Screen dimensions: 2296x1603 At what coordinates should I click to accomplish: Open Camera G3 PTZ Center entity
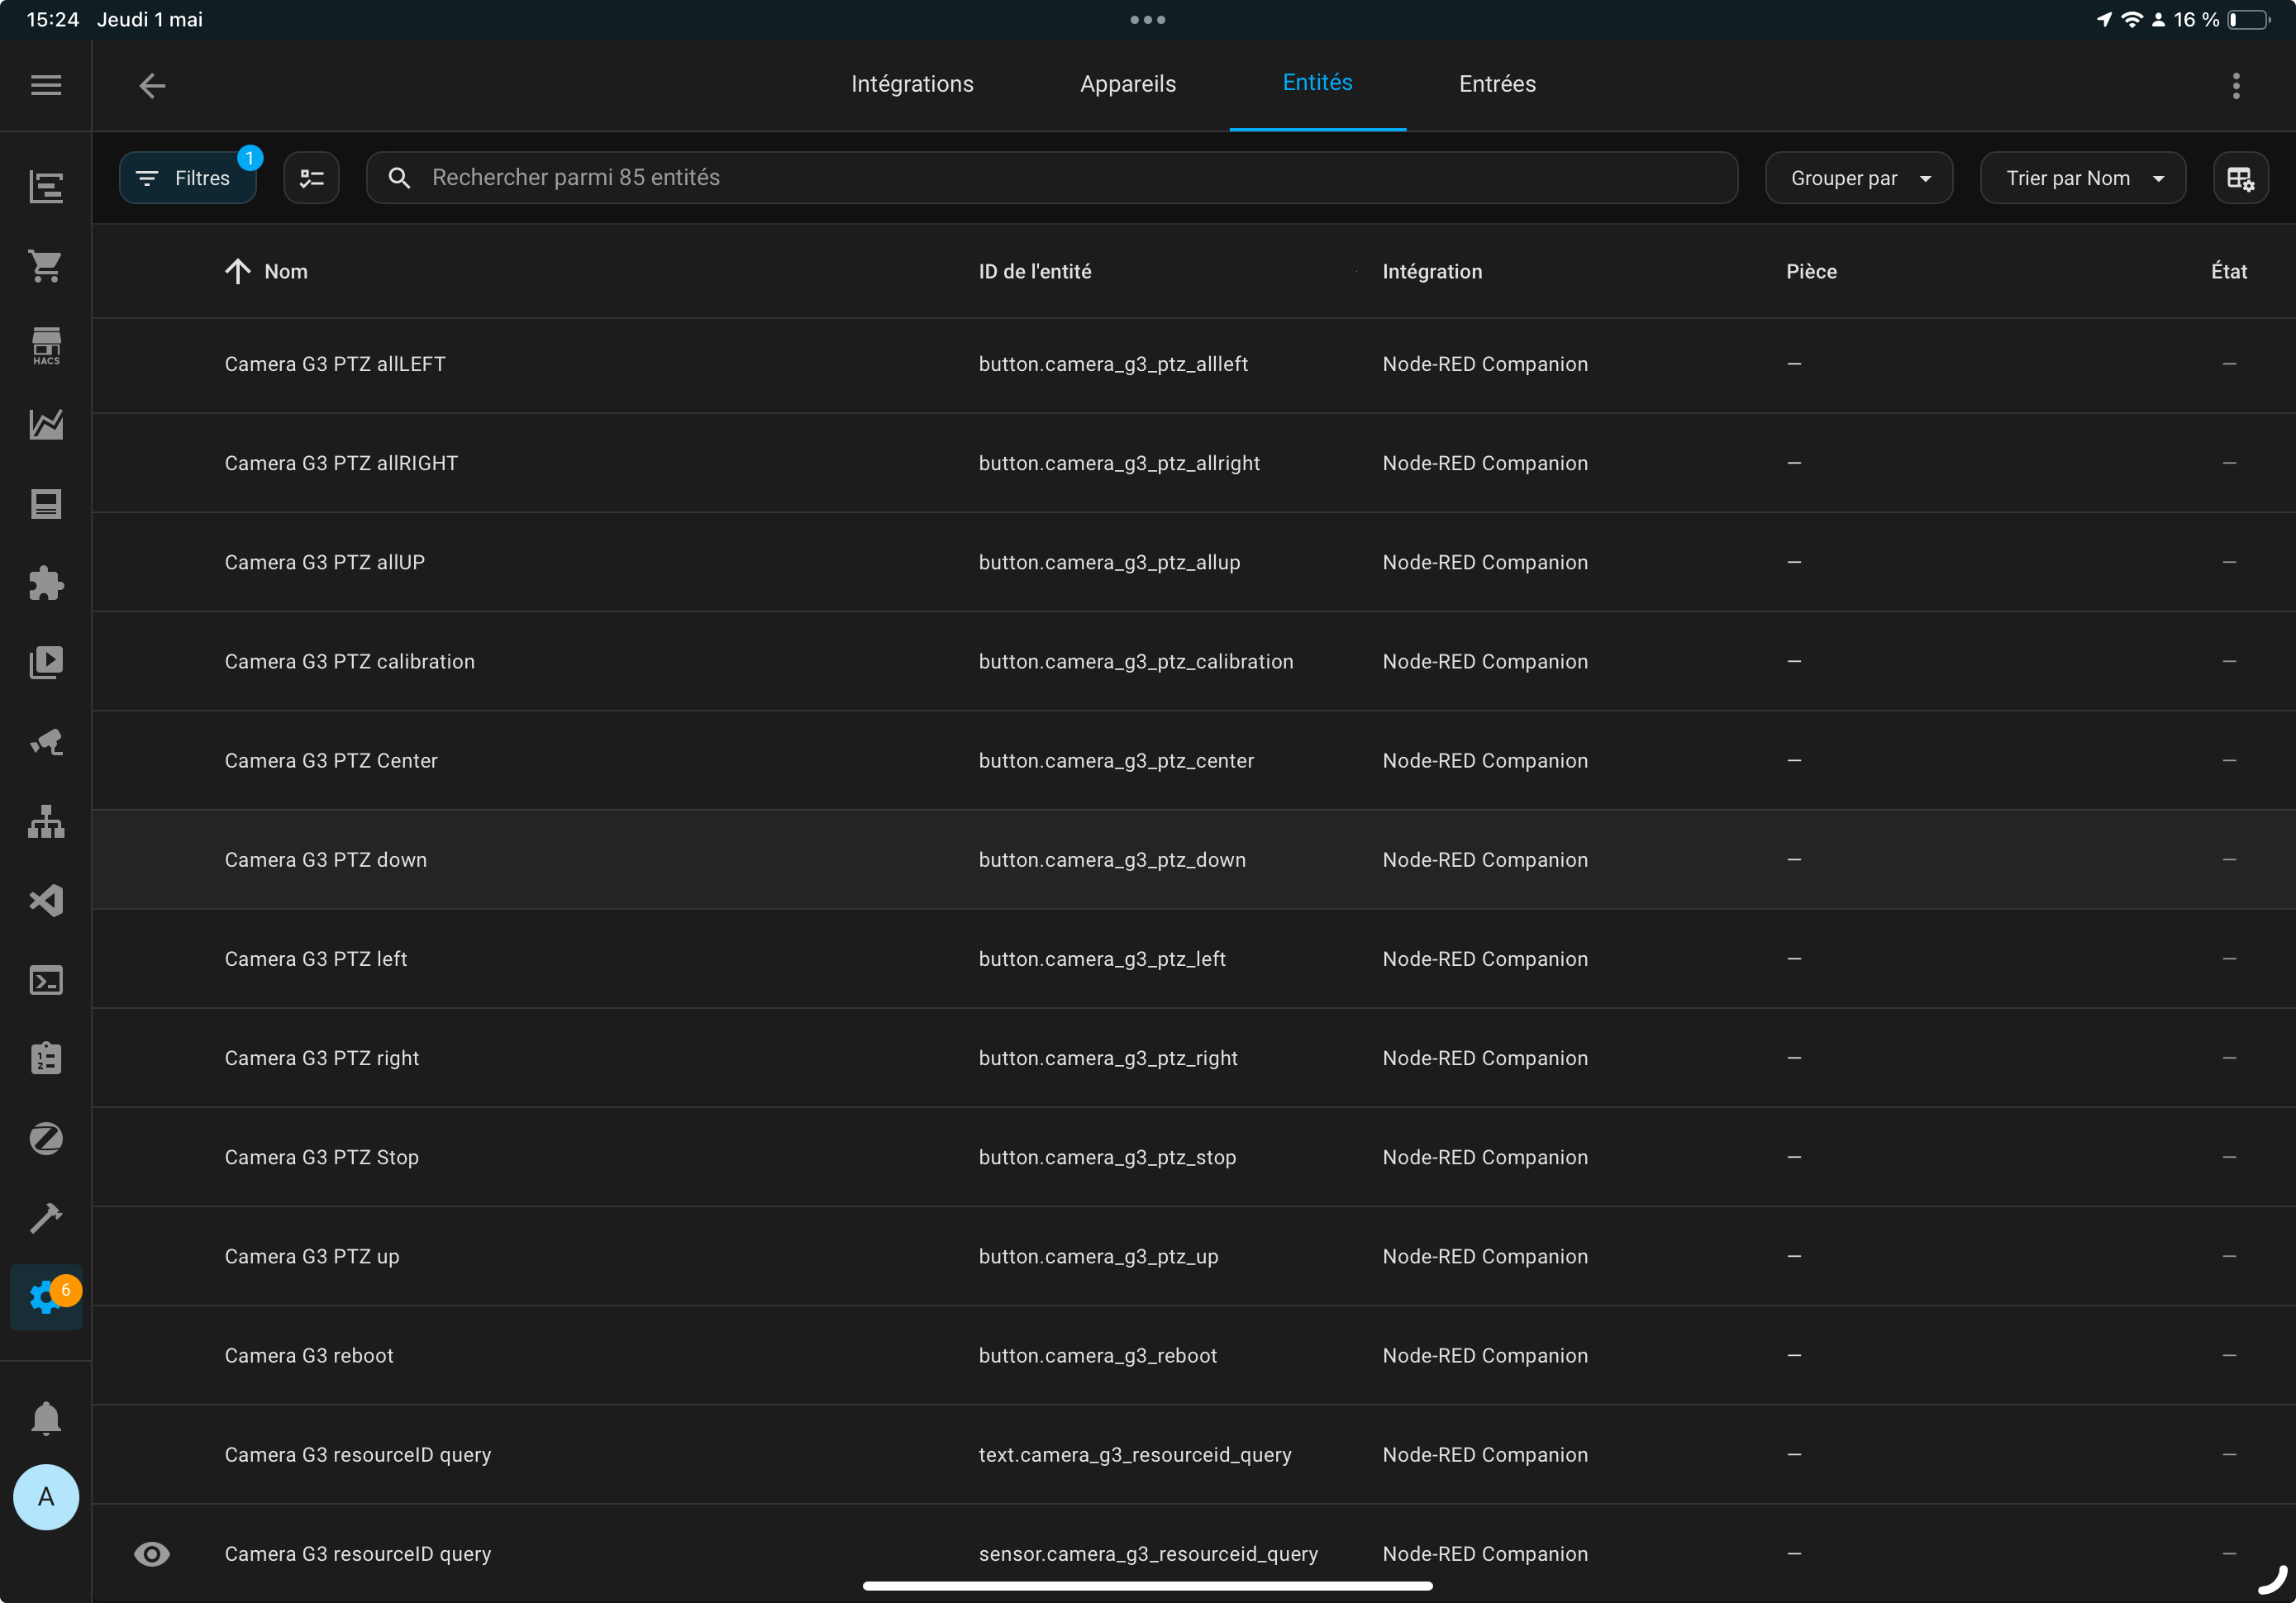(x=1194, y=760)
